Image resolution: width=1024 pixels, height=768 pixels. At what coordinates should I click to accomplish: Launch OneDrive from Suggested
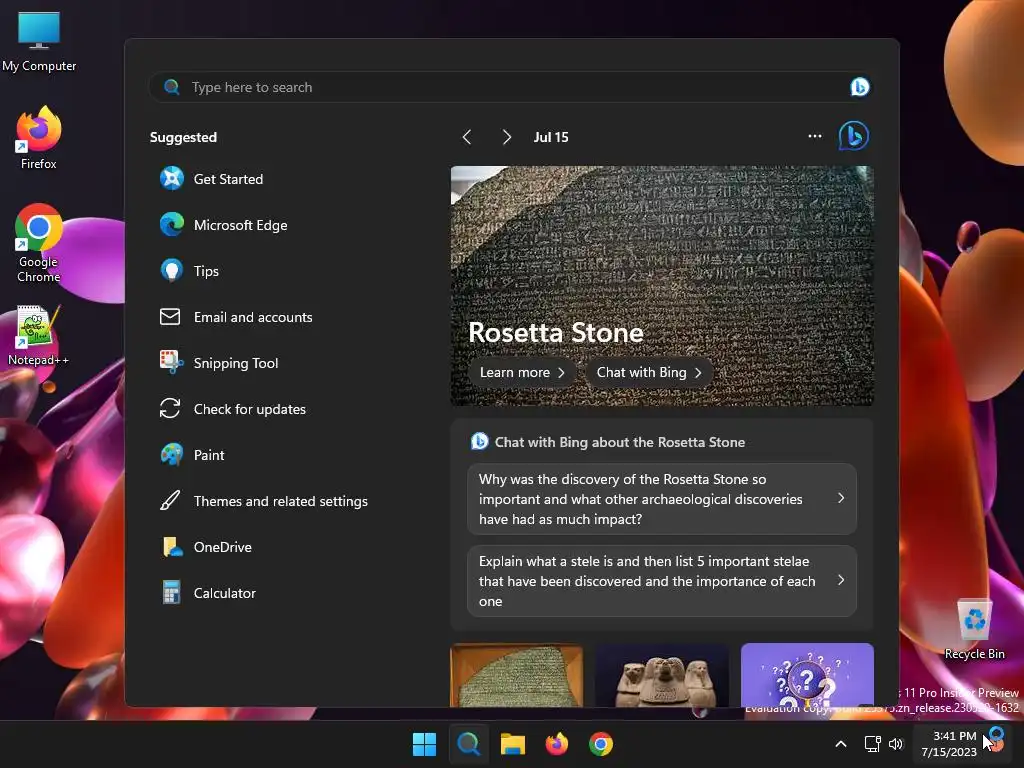[206, 547]
